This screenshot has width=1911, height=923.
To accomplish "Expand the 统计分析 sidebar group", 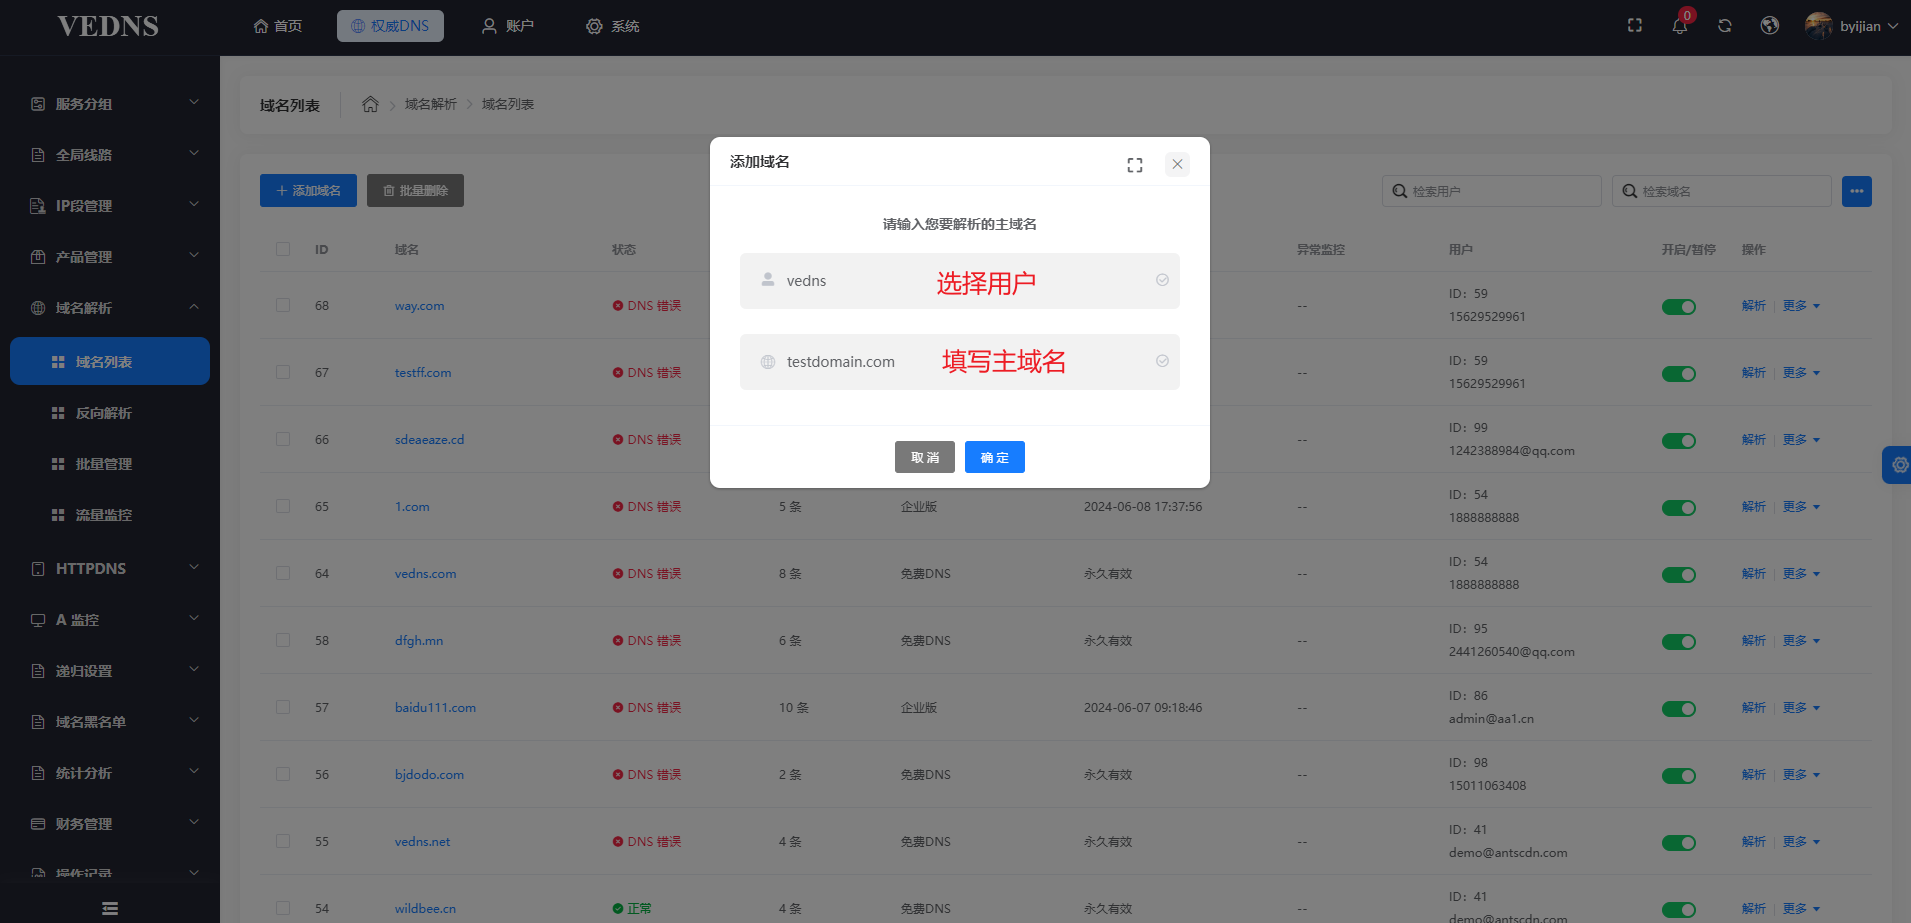I will coord(194,771).
